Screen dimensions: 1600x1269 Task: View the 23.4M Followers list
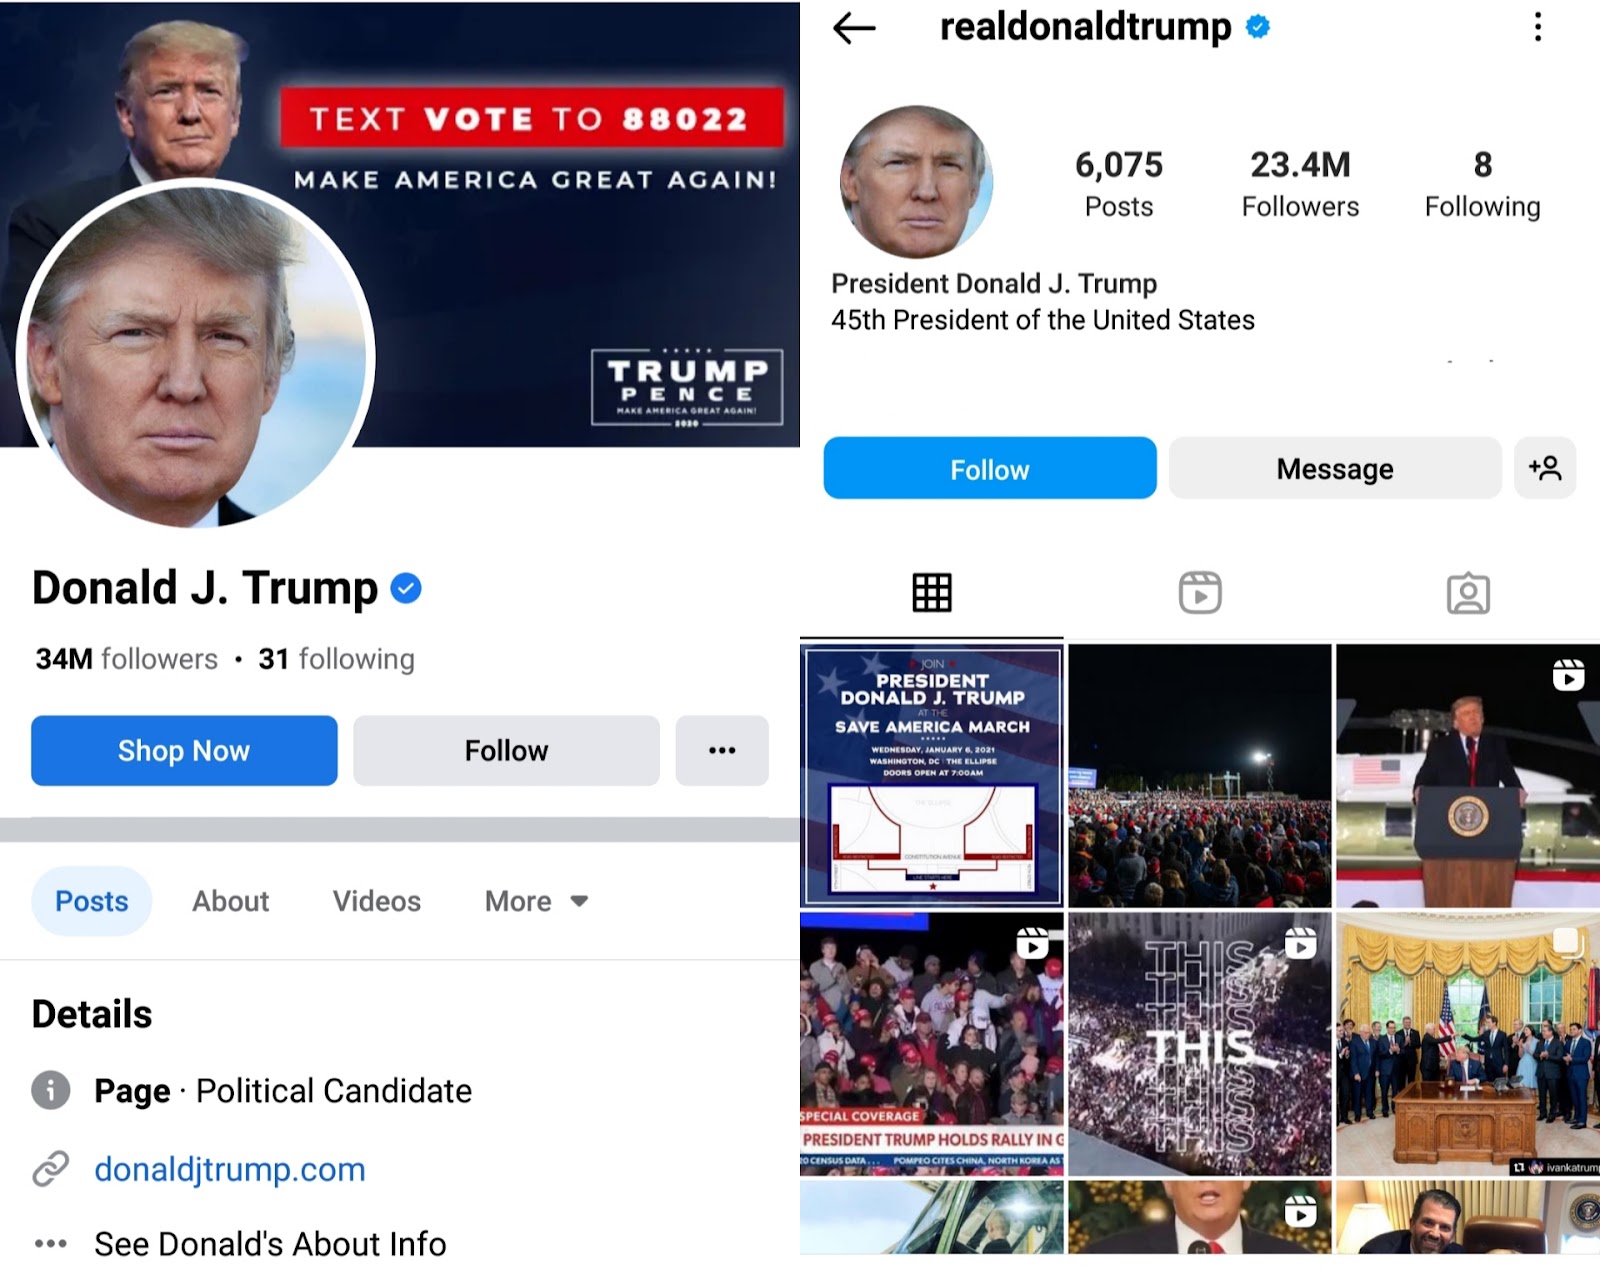click(x=1300, y=184)
